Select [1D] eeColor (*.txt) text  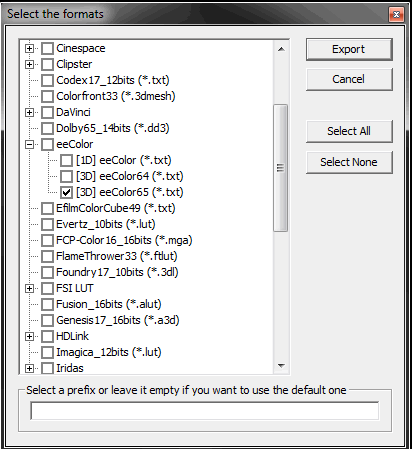point(124,160)
